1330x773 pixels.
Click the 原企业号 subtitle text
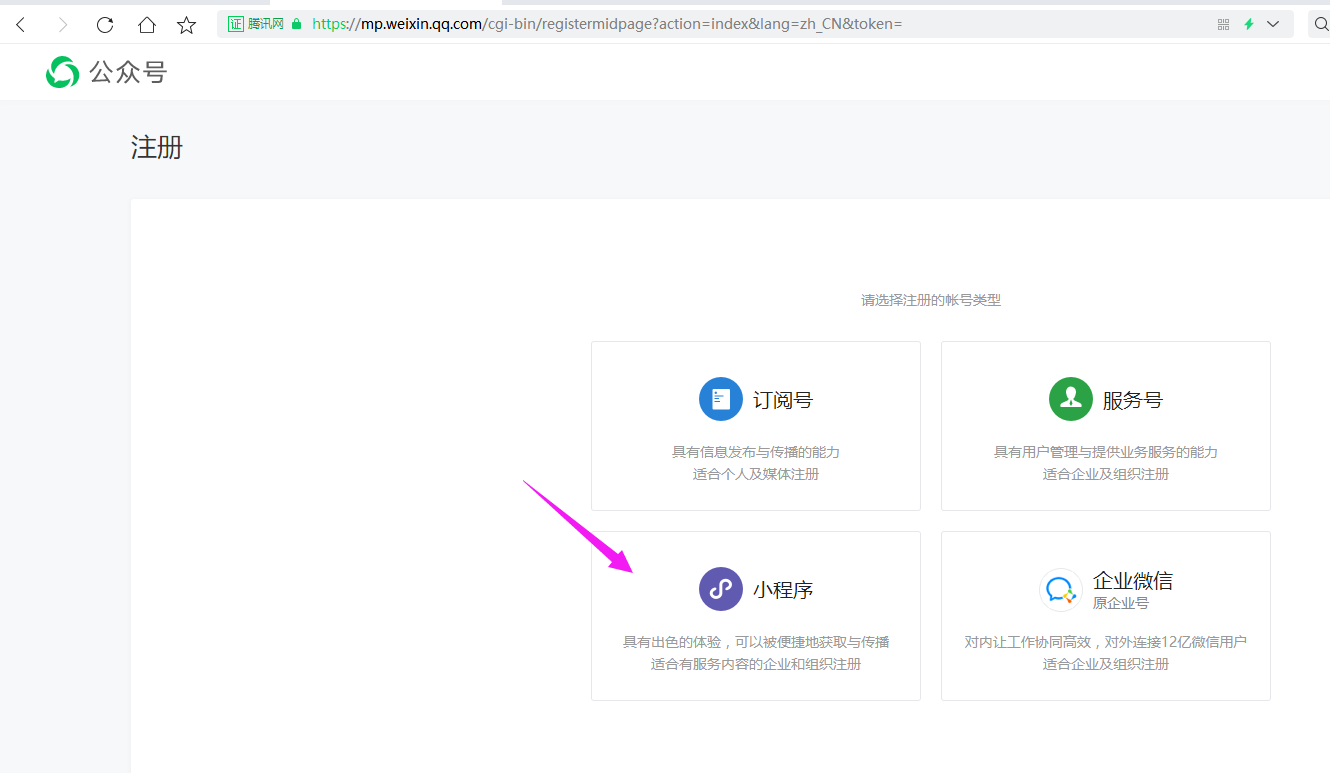pyautogui.click(x=1121, y=603)
